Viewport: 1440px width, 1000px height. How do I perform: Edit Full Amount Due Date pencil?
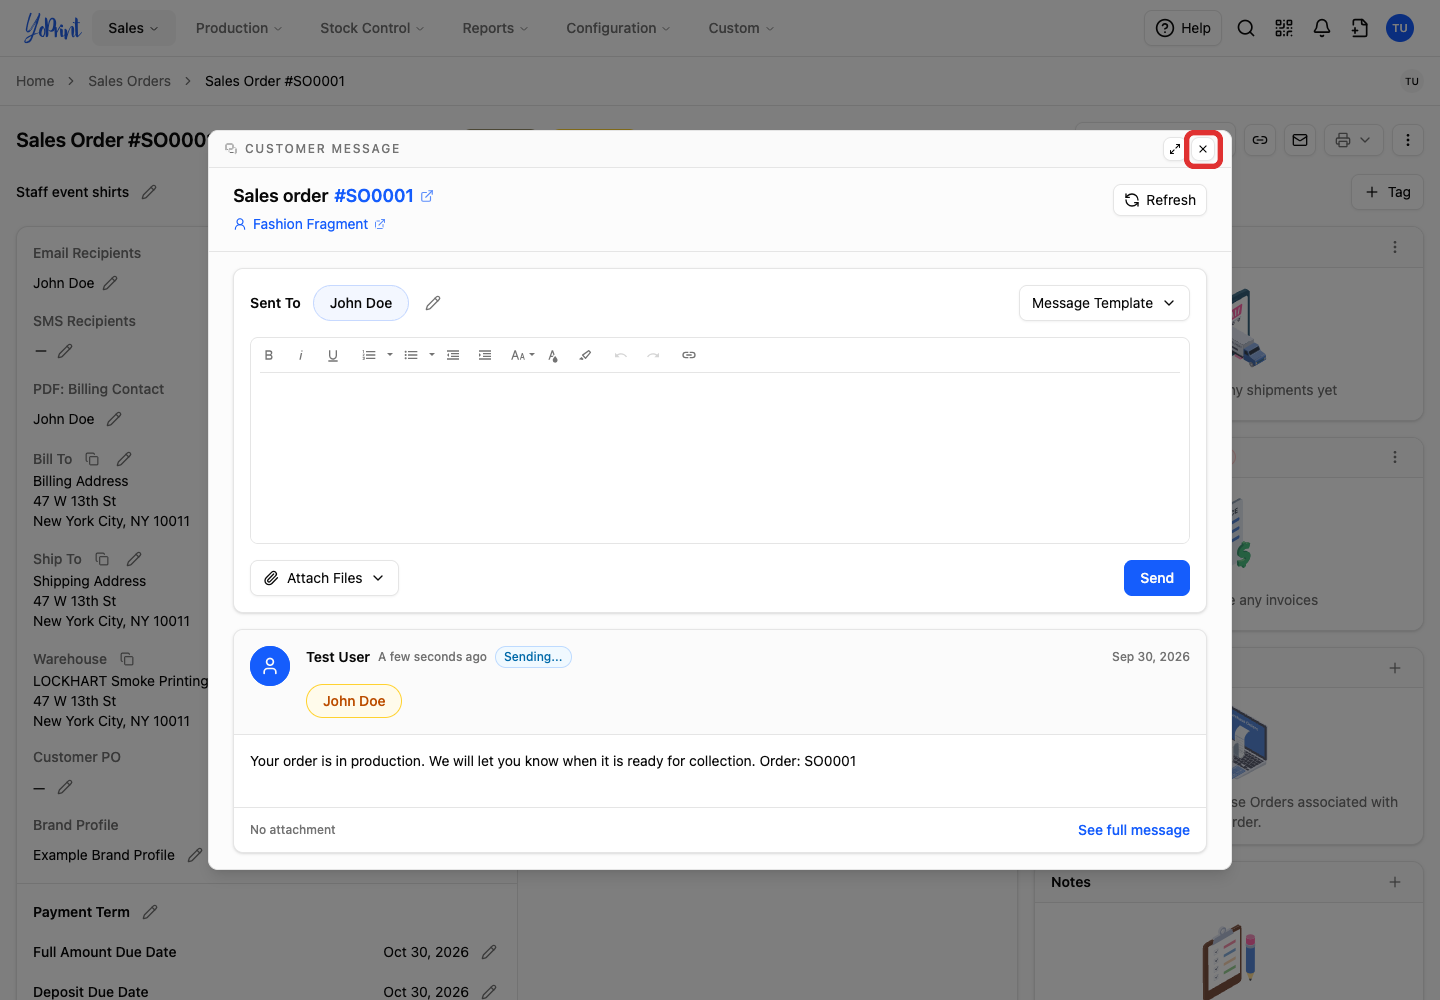point(489,952)
